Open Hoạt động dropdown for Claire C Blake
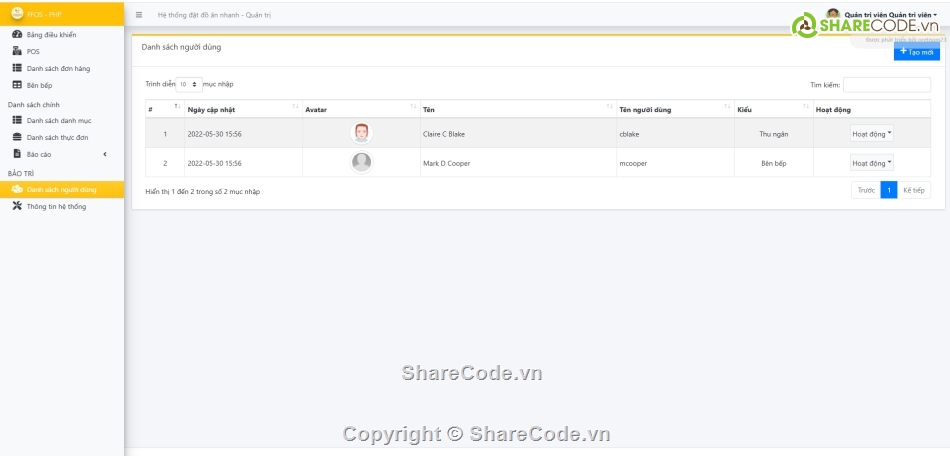The height and width of the screenshot is (456, 950). tap(872, 133)
